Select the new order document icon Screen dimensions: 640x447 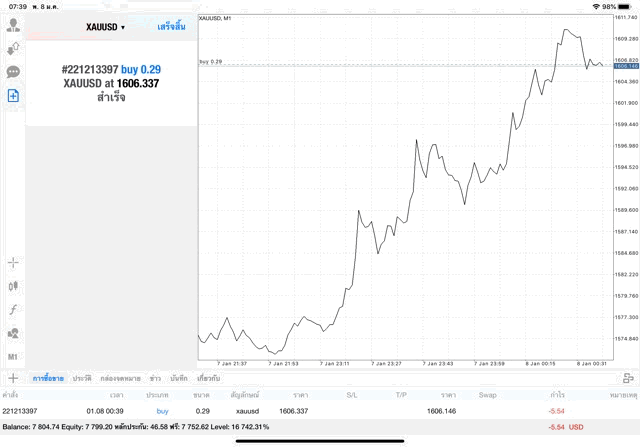13,96
